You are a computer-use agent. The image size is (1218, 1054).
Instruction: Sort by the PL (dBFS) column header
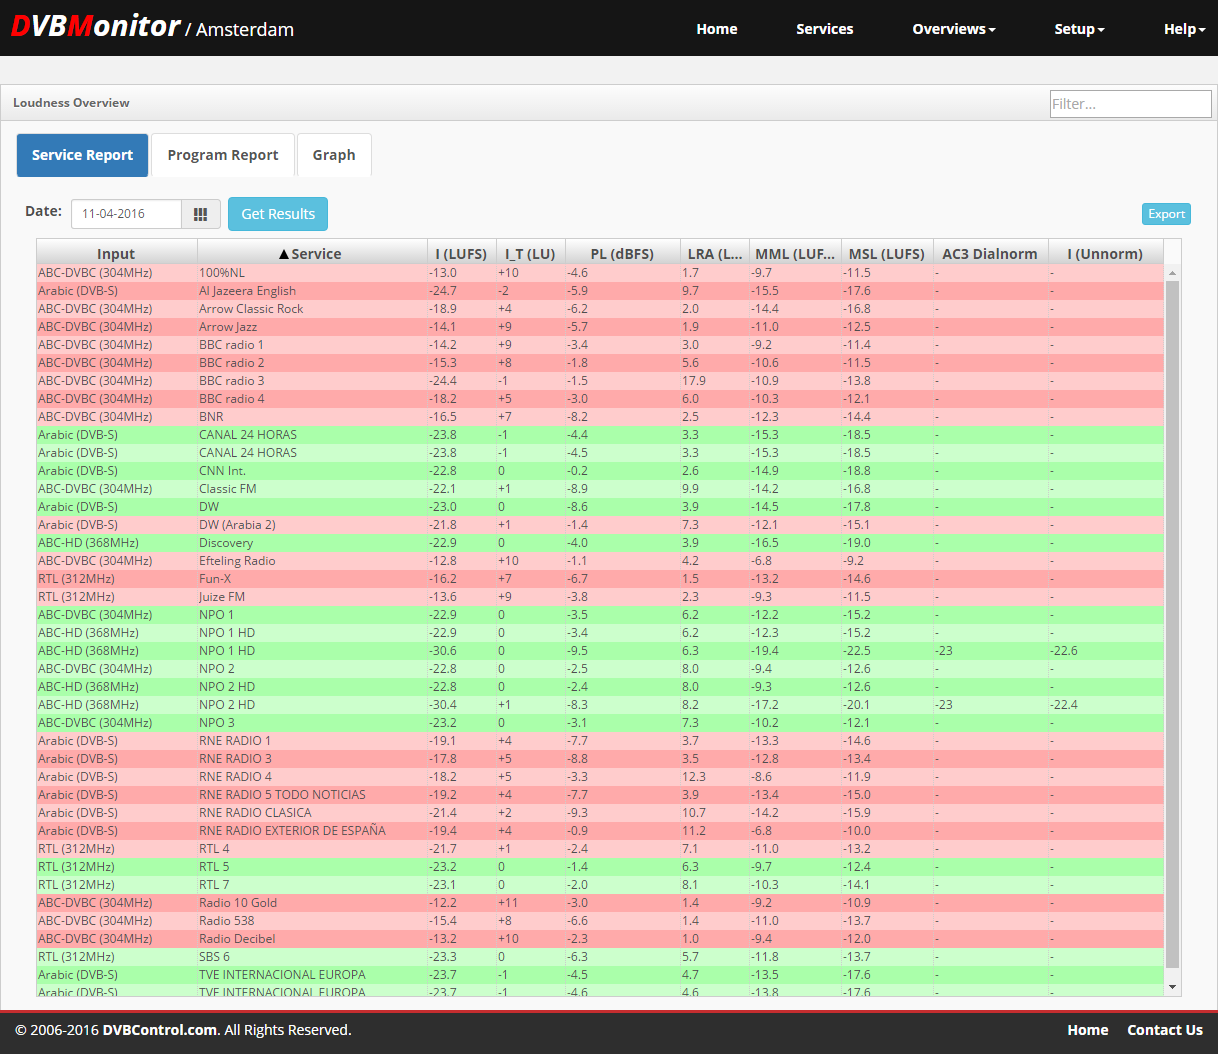[x=622, y=254]
